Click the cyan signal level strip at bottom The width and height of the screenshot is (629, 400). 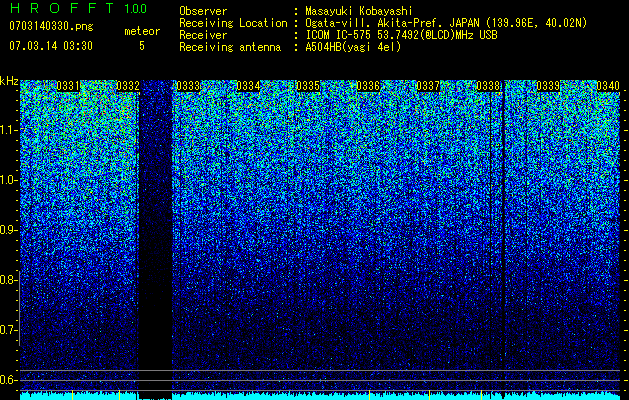tap(320, 396)
